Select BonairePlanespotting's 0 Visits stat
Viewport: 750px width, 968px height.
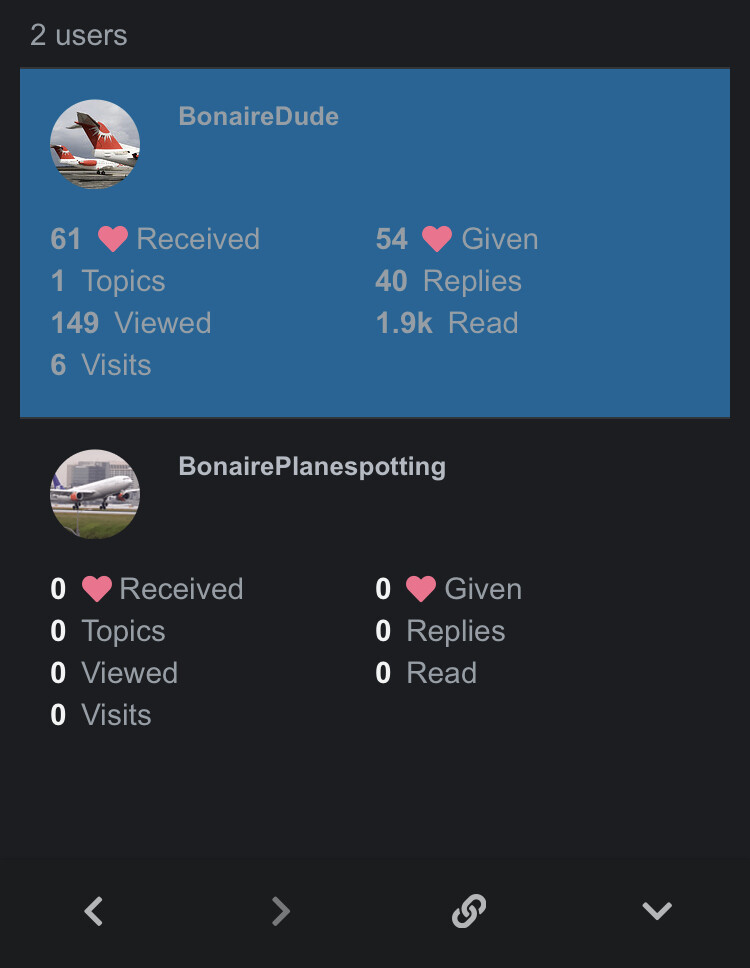[101, 715]
